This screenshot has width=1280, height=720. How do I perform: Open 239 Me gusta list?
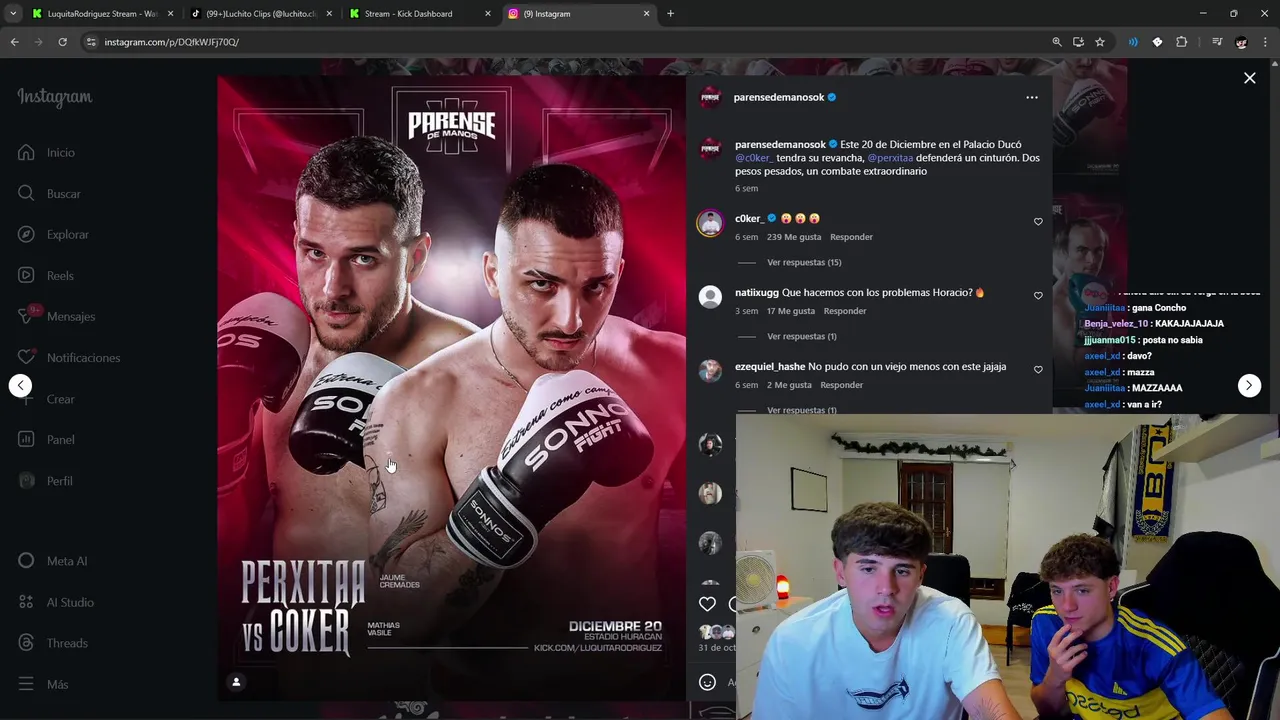(x=794, y=237)
